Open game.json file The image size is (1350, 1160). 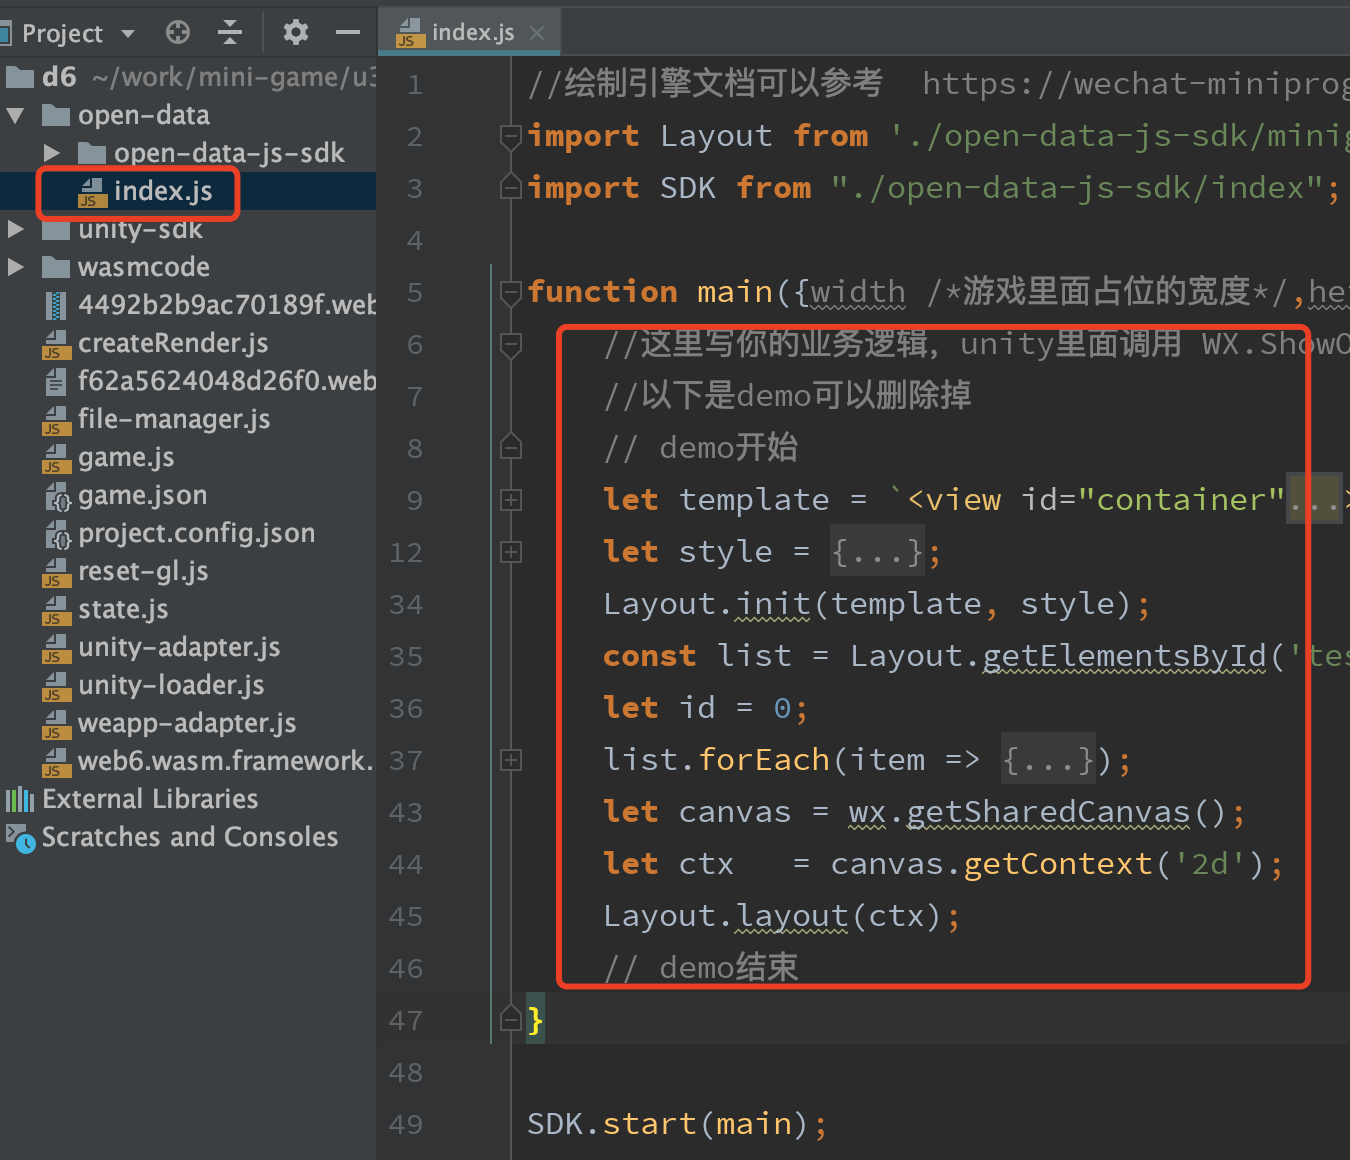point(143,495)
